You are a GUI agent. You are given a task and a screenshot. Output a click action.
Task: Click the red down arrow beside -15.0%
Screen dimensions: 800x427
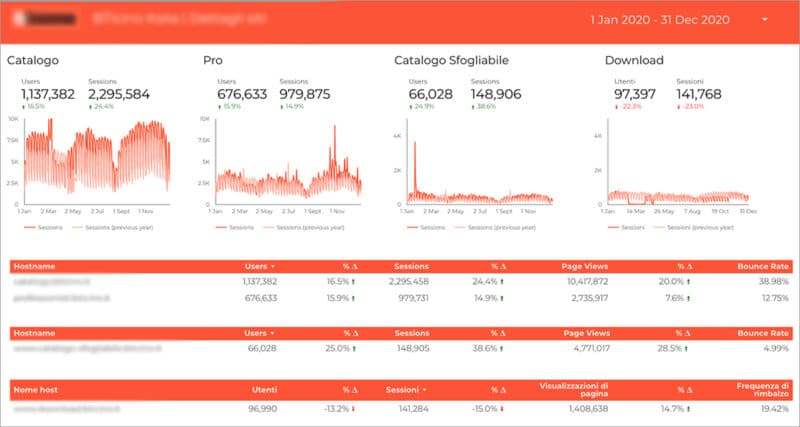point(502,409)
